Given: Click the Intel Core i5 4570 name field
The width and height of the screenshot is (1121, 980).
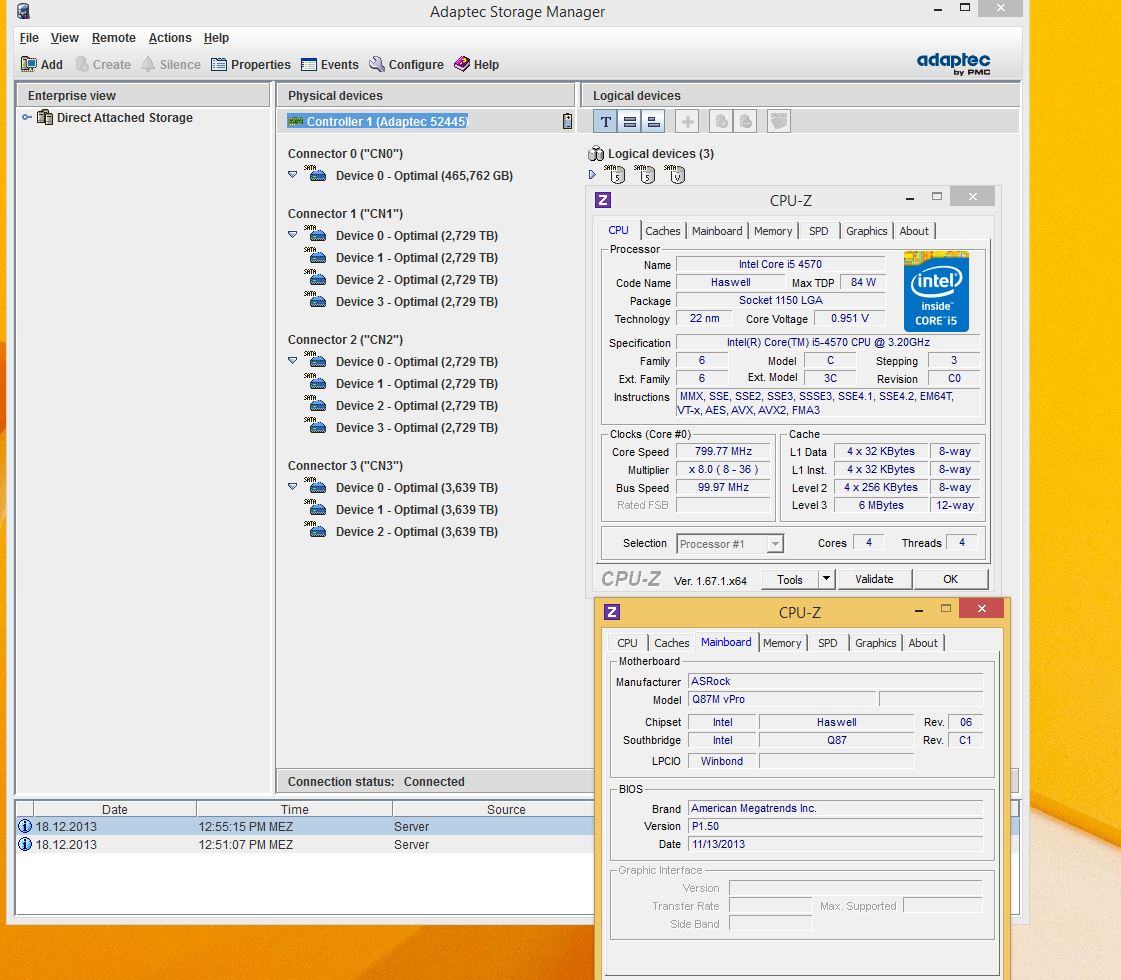Looking at the screenshot, I should pos(780,264).
